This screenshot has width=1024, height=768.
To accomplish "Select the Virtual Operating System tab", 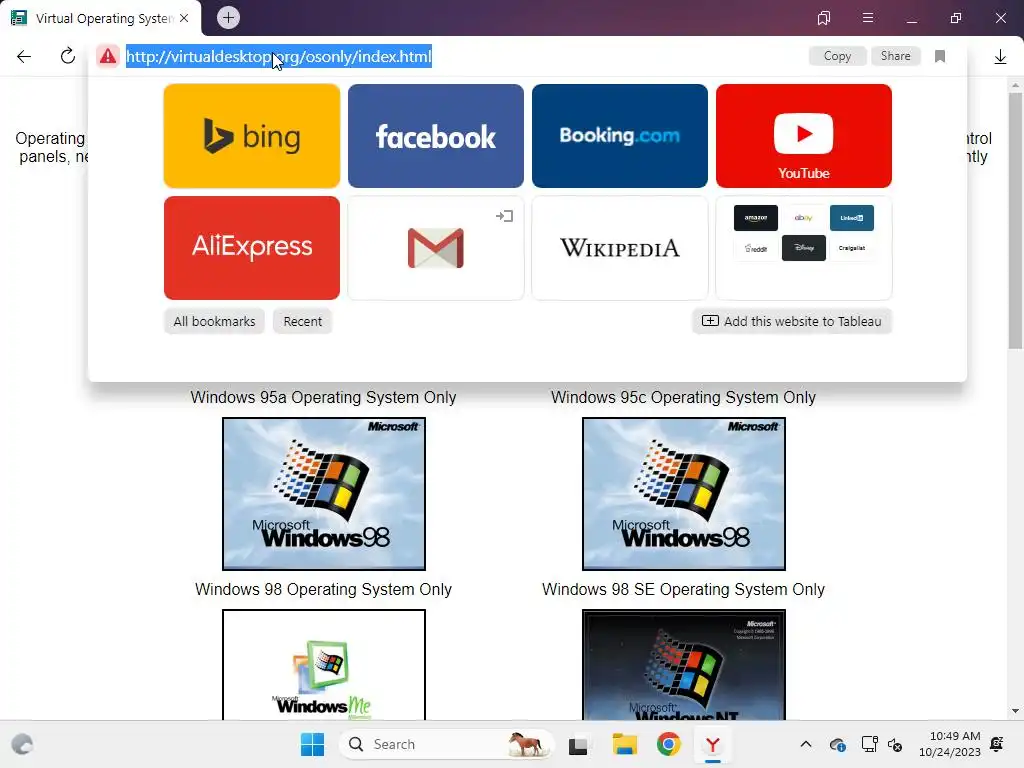I will (101, 18).
